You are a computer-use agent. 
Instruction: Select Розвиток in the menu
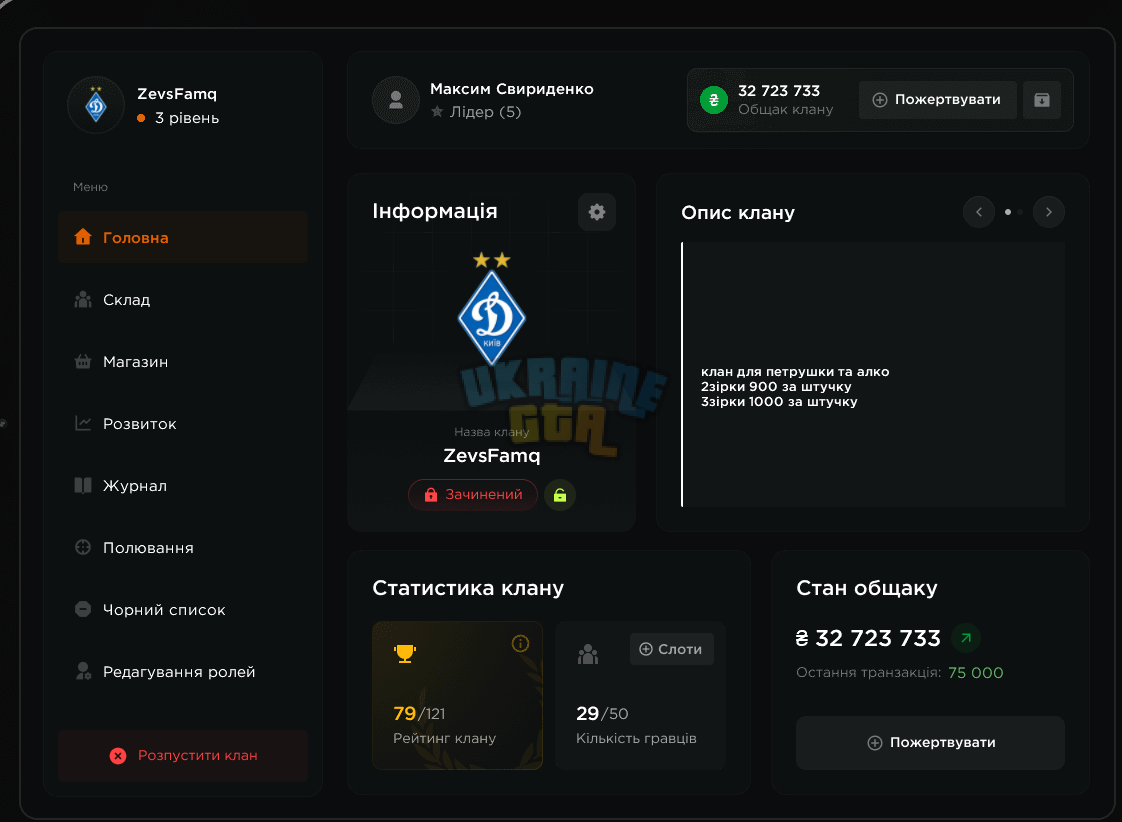coord(183,424)
